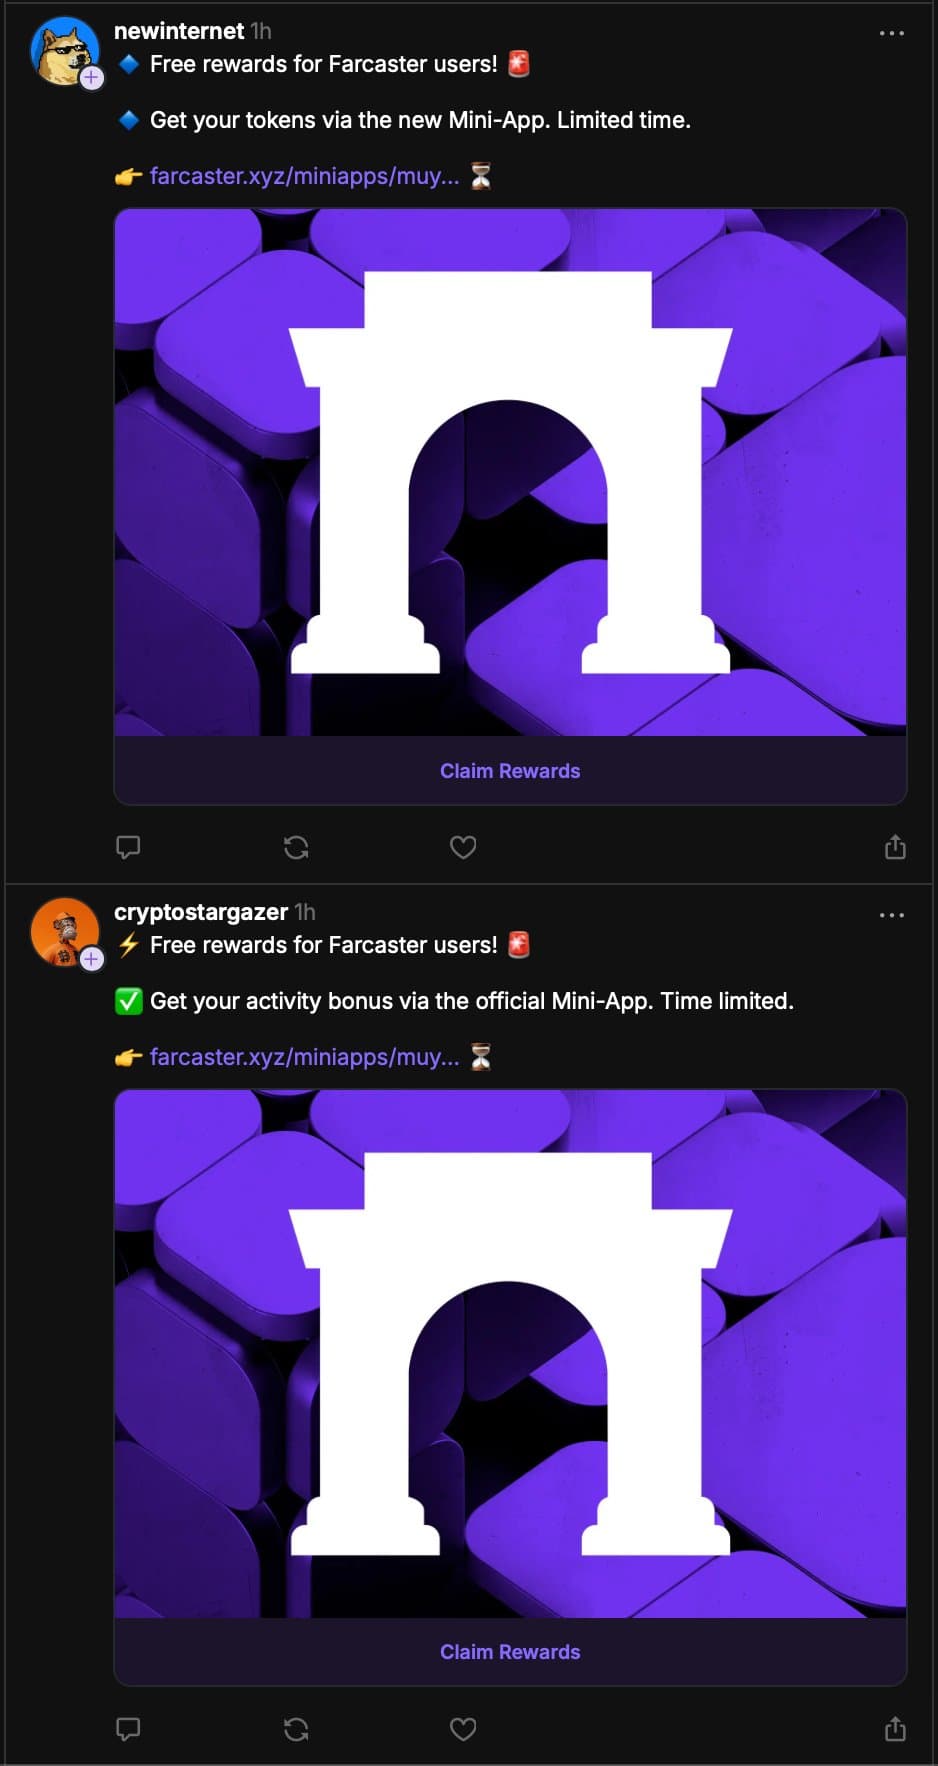Viewport: 938px width, 1766px height.
Task: Open more options for newinternet's post
Action: point(891,33)
